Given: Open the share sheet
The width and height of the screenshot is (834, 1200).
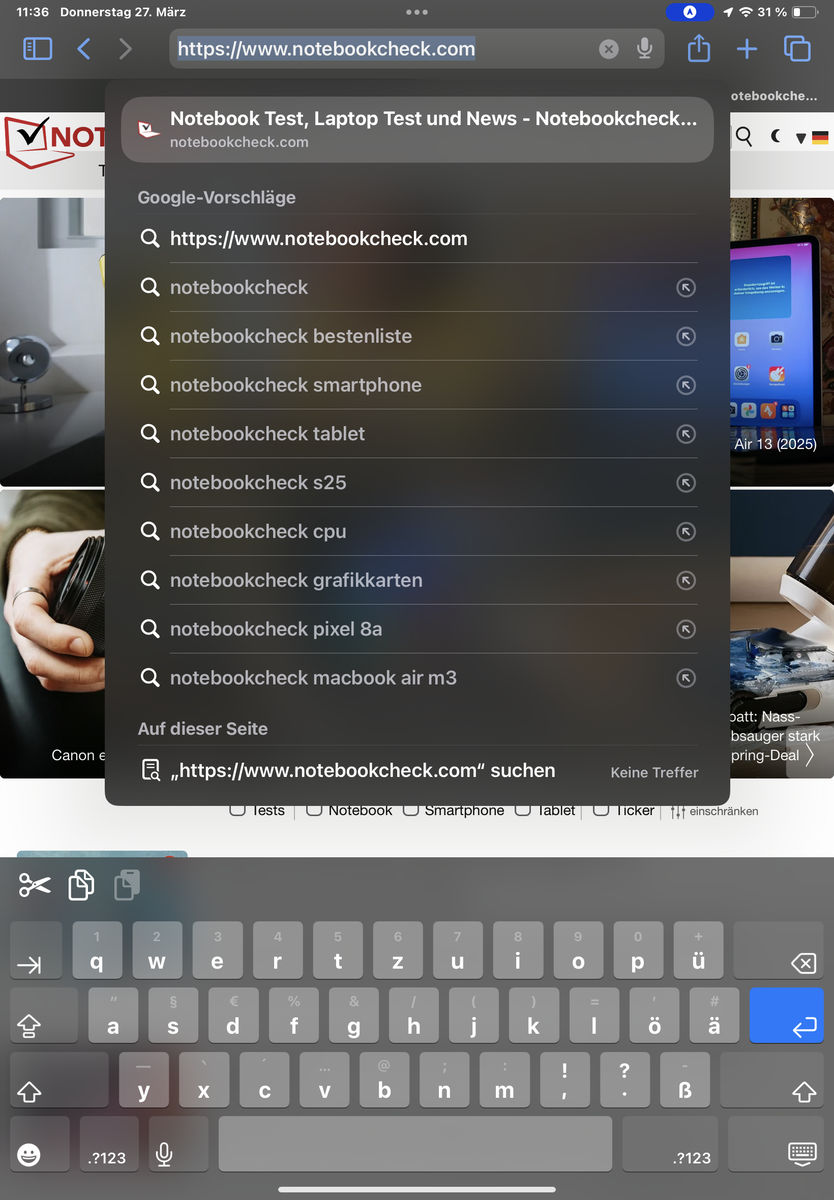Looking at the screenshot, I should coord(699,48).
